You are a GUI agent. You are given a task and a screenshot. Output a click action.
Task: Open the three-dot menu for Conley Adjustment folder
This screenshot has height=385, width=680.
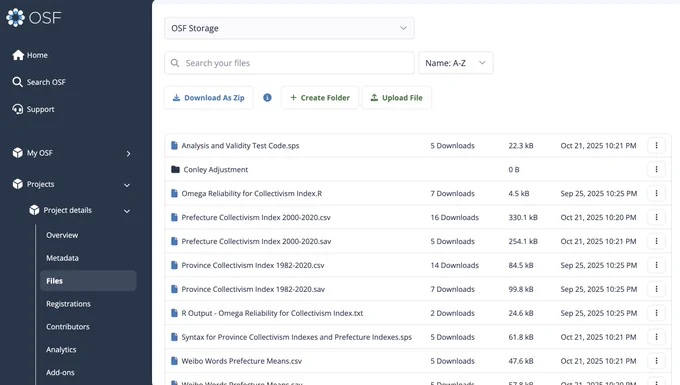(656, 170)
